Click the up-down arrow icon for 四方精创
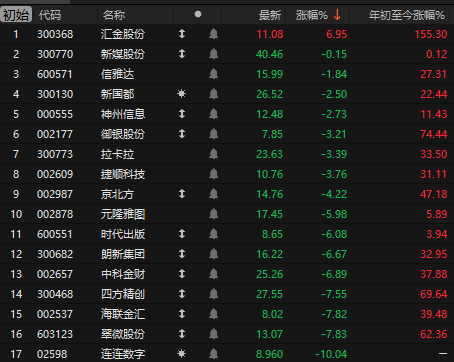The image size is (454, 362). coord(182,294)
